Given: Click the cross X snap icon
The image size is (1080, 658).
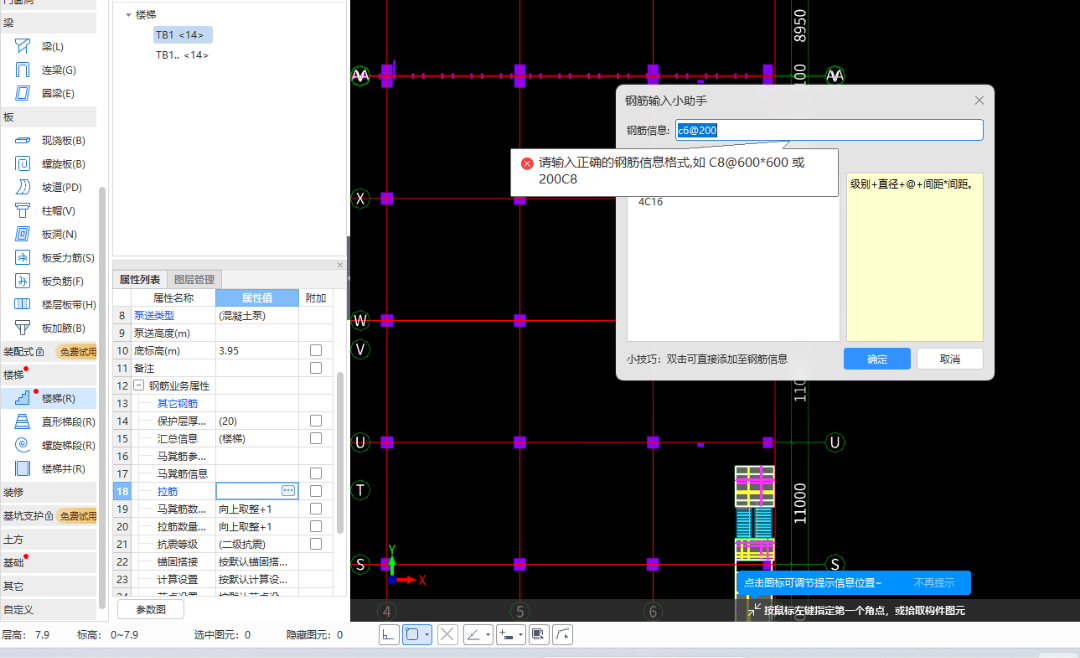Looking at the screenshot, I should (x=447, y=635).
